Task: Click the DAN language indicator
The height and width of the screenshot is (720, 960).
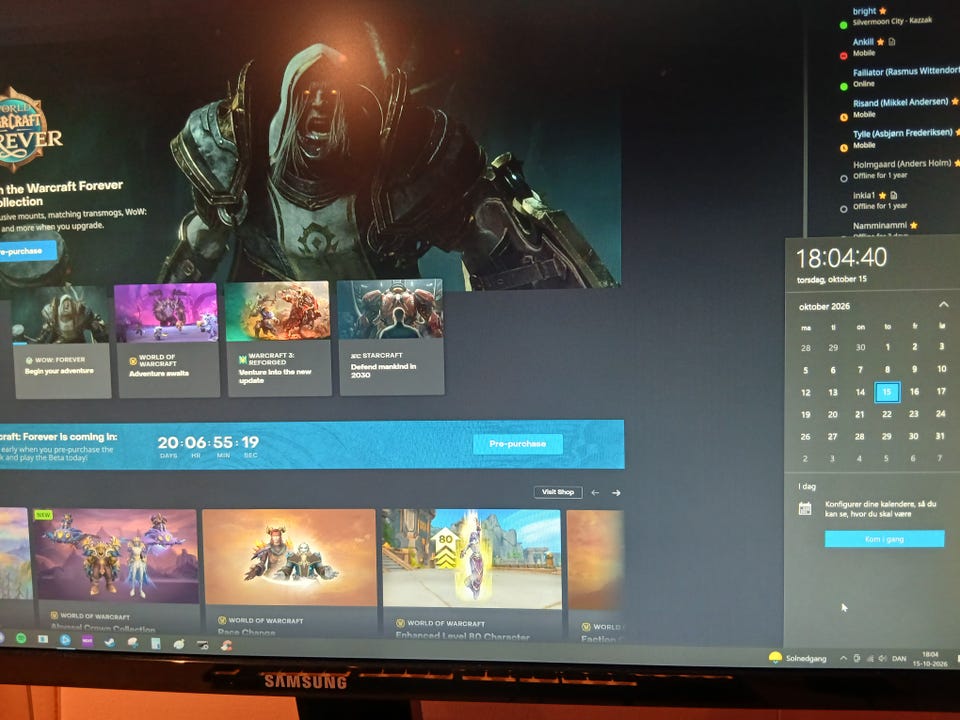Action: tap(899, 659)
